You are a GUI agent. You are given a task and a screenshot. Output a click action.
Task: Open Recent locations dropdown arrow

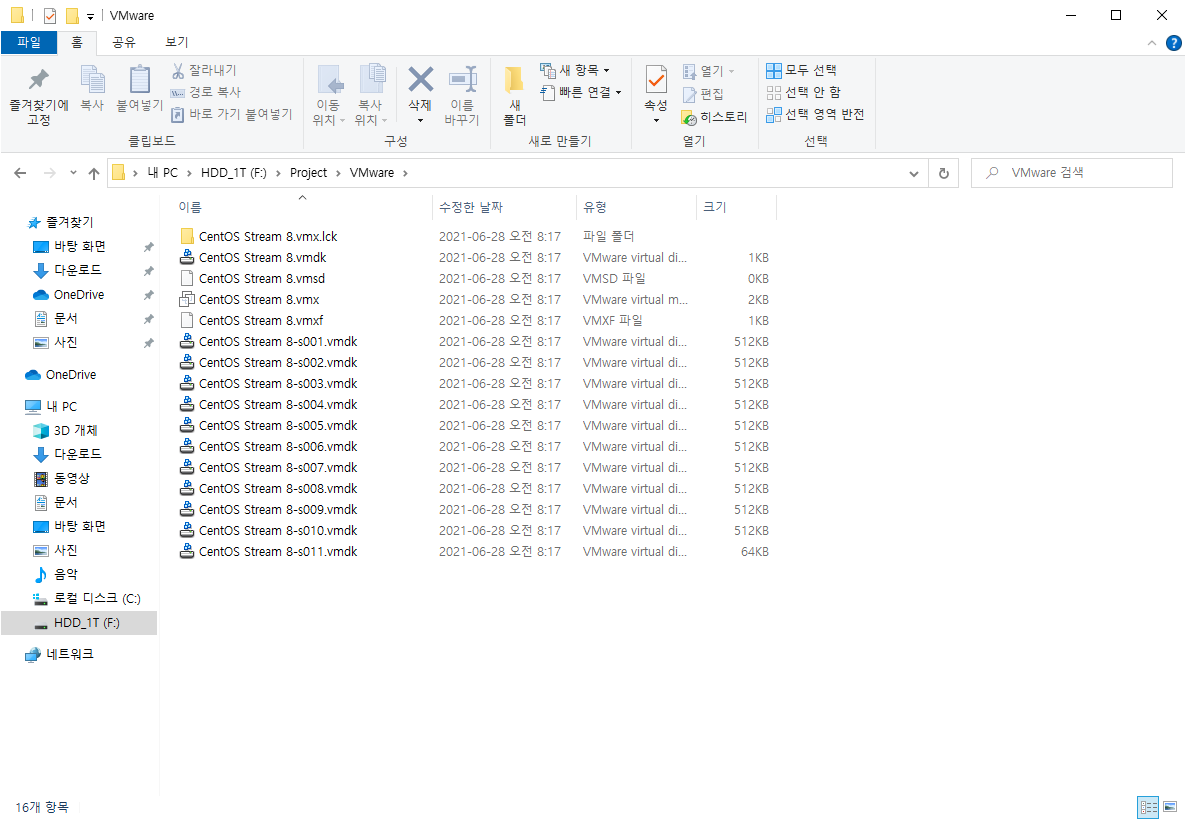tap(73, 173)
